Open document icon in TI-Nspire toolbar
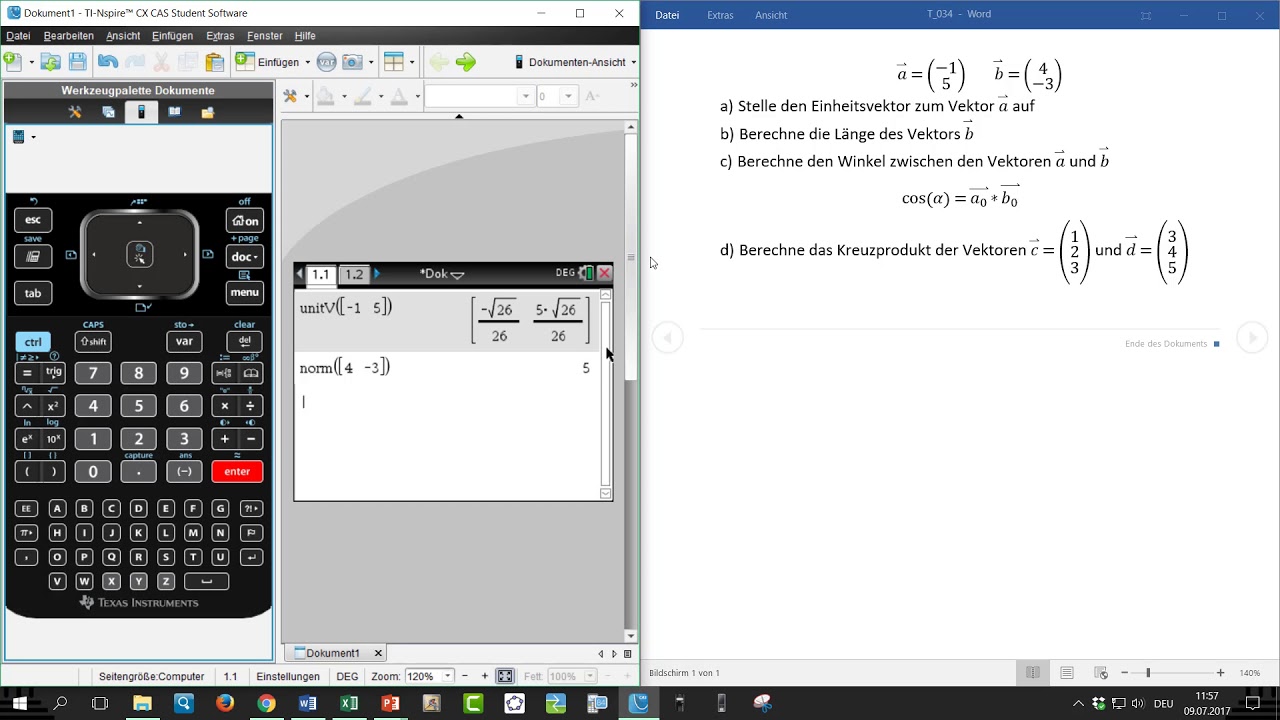Image resolution: width=1280 pixels, height=720 pixels. (50, 62)
